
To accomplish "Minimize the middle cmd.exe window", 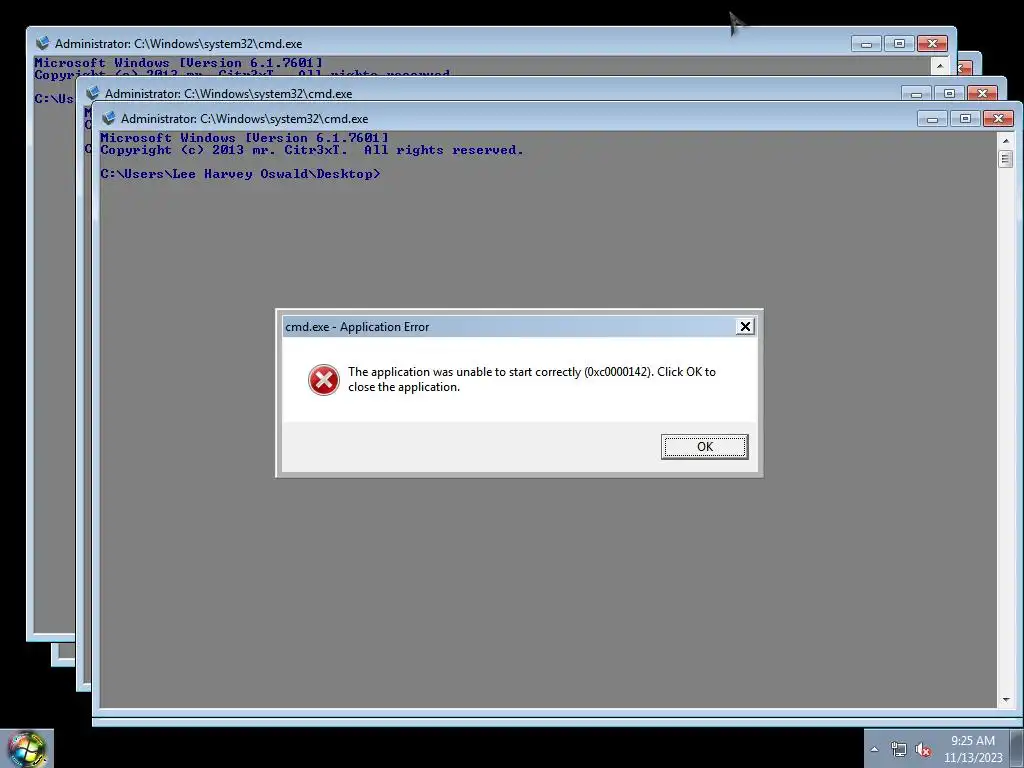I will 916,94.
